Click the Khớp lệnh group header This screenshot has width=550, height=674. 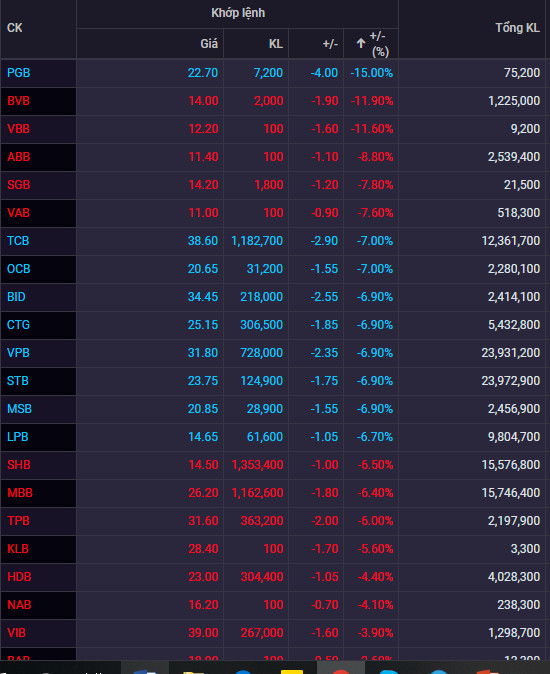[x=238, y=13]
